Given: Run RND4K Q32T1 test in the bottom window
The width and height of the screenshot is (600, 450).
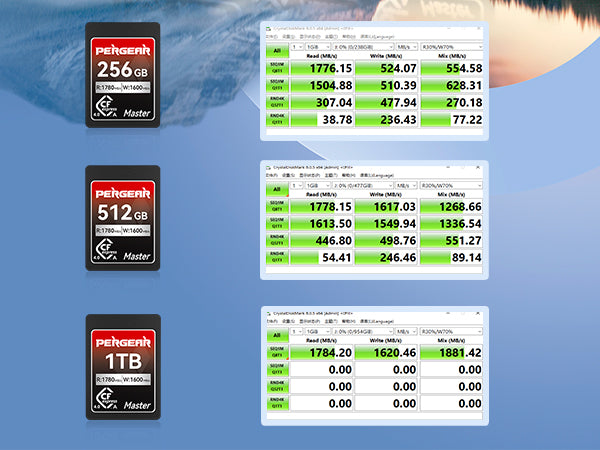Looking at the screenshot, I should [x=275, y=384].
